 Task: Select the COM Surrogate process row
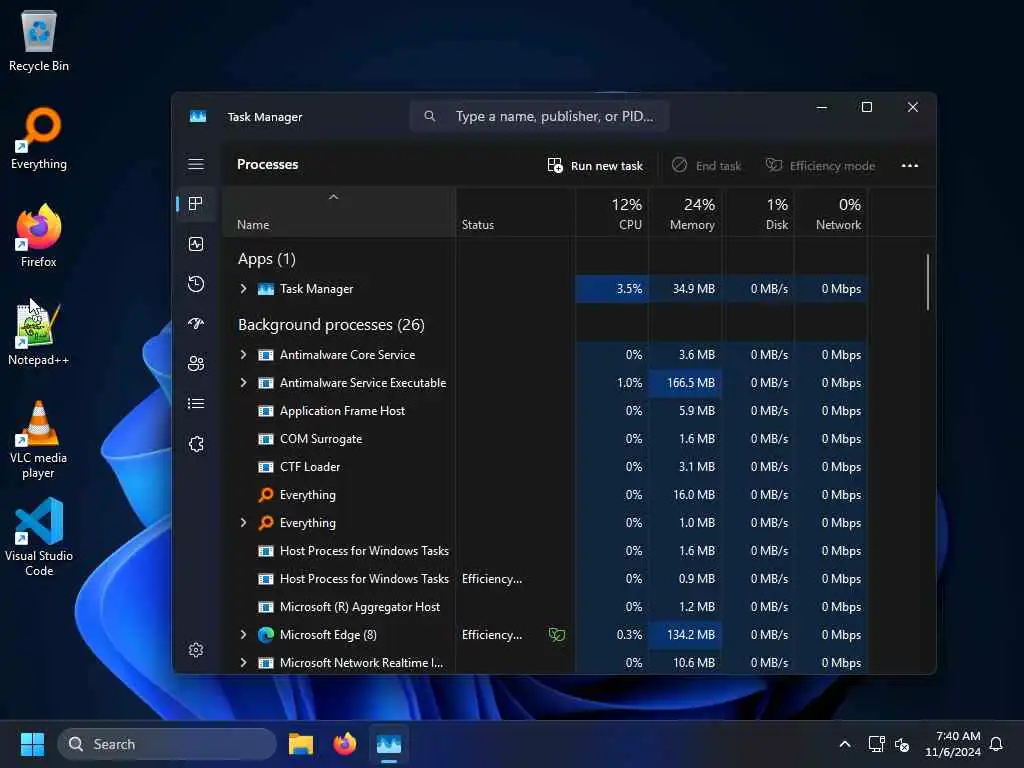tap(546, 439)
